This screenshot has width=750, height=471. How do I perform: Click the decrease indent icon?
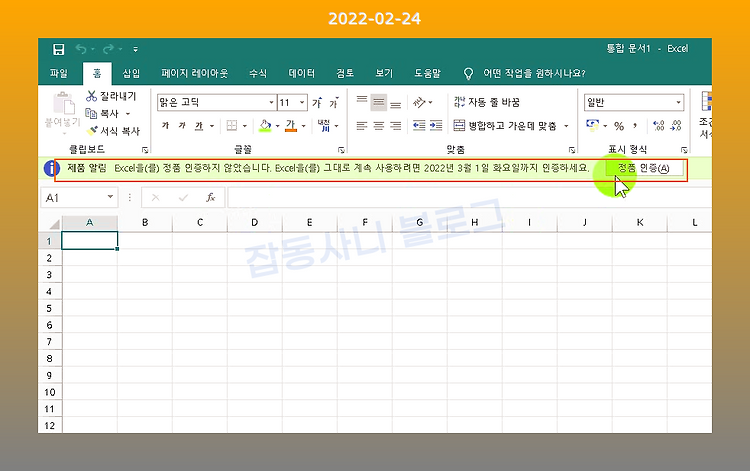coord(419,126)
